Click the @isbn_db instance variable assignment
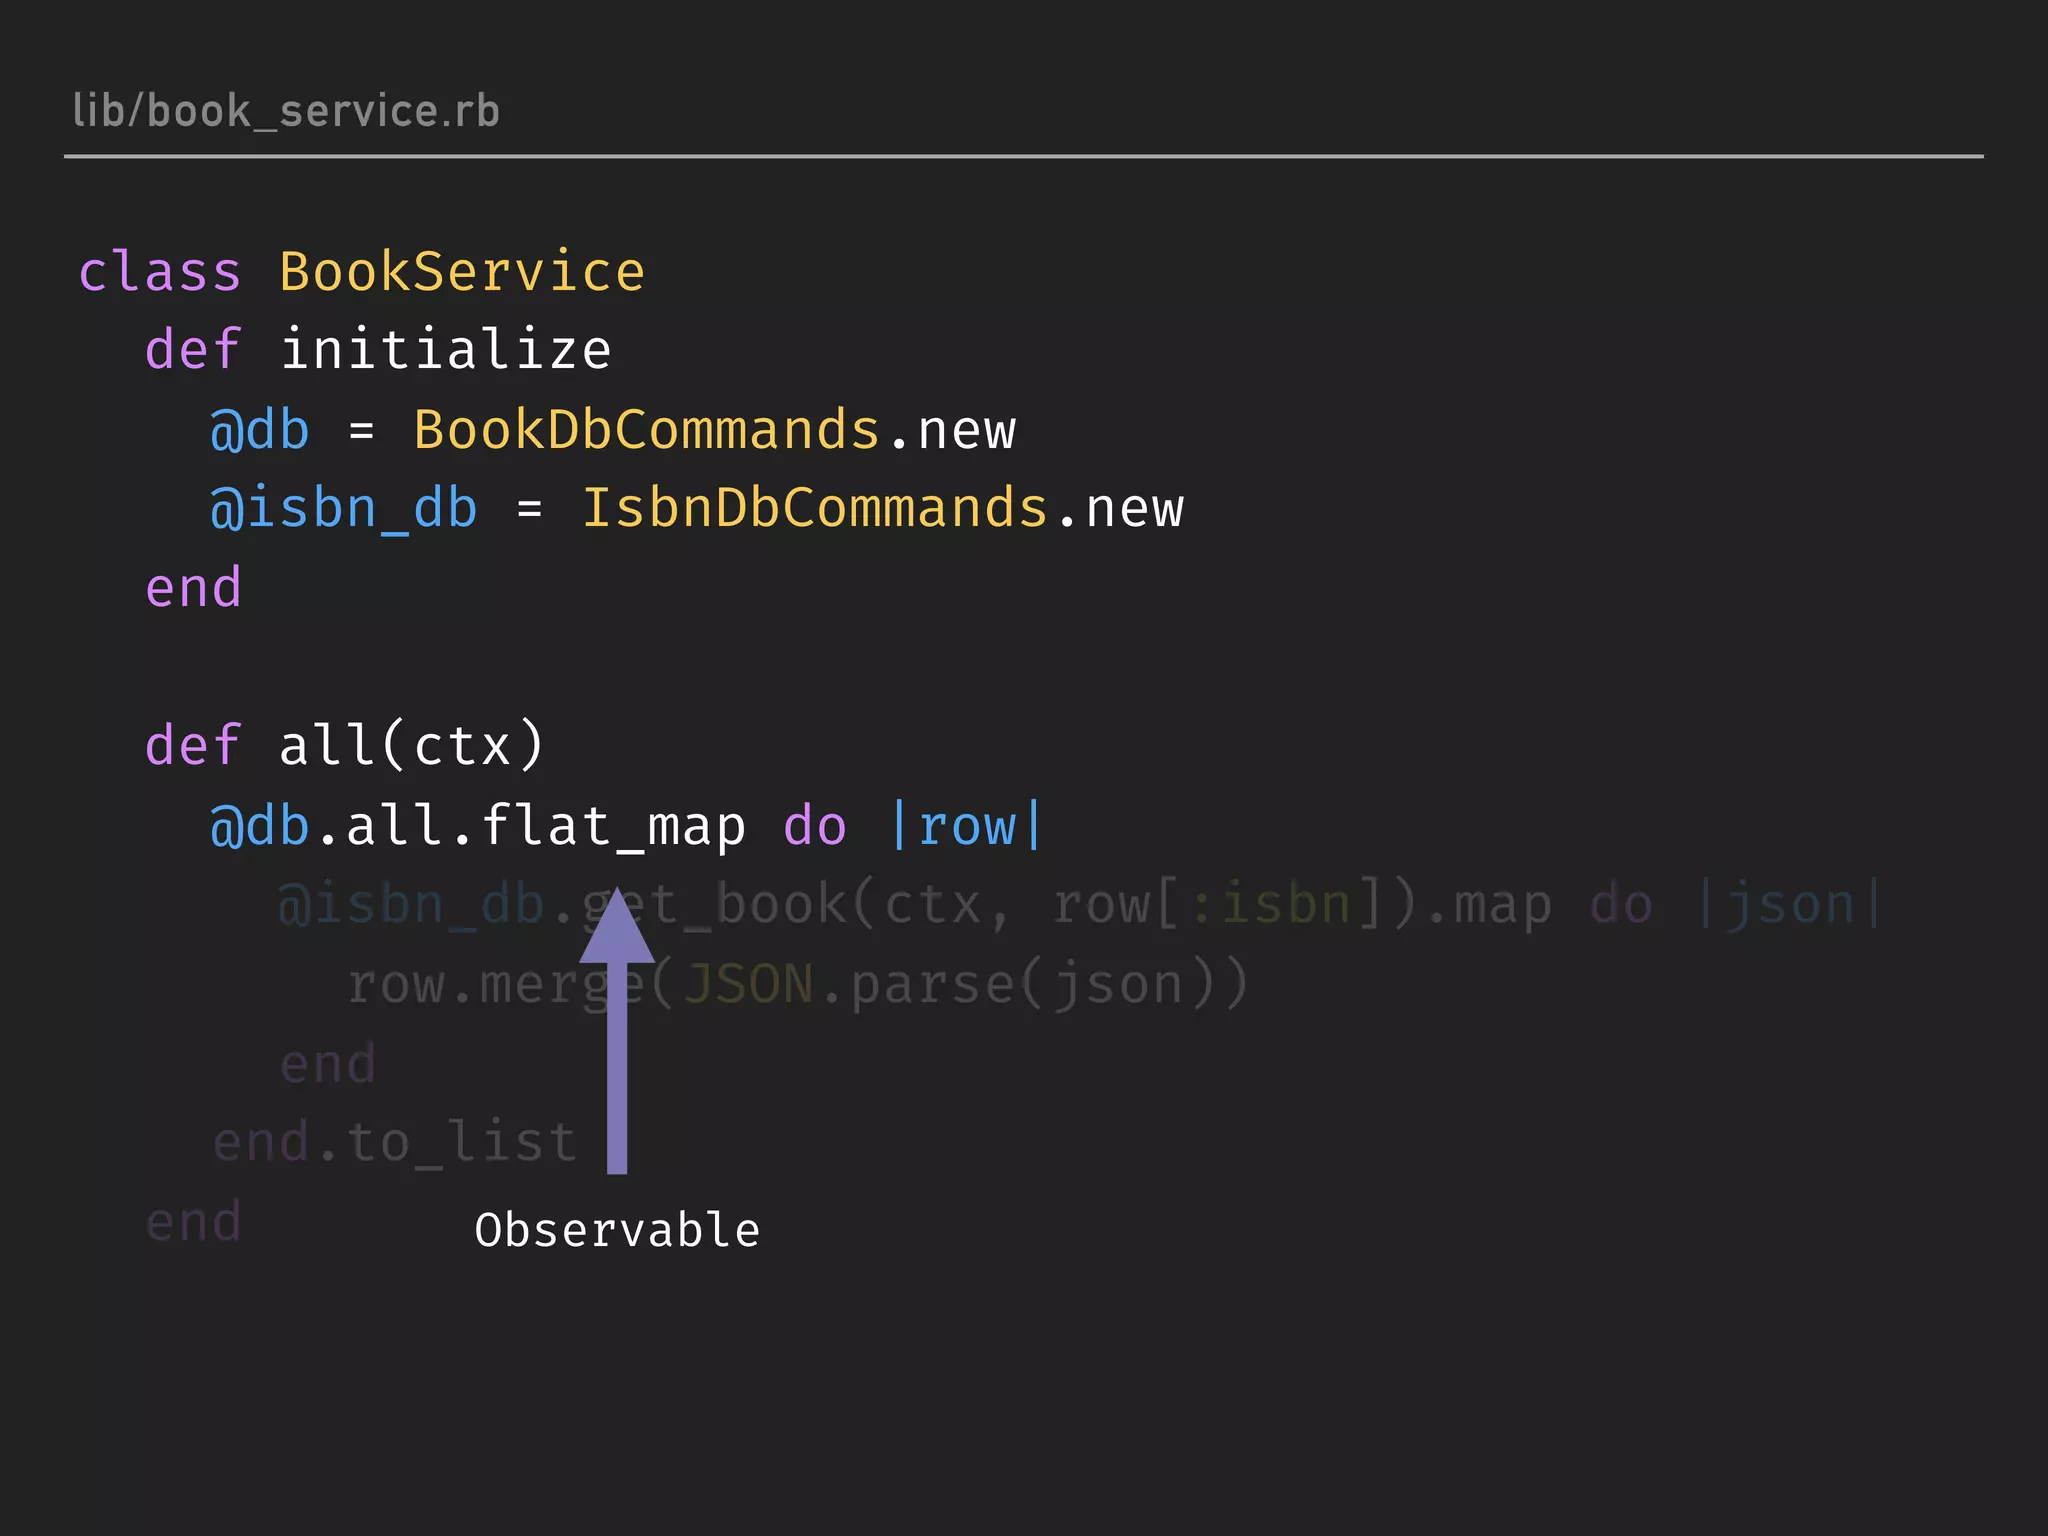The image size is (2048, 1536). coord(344,509)
